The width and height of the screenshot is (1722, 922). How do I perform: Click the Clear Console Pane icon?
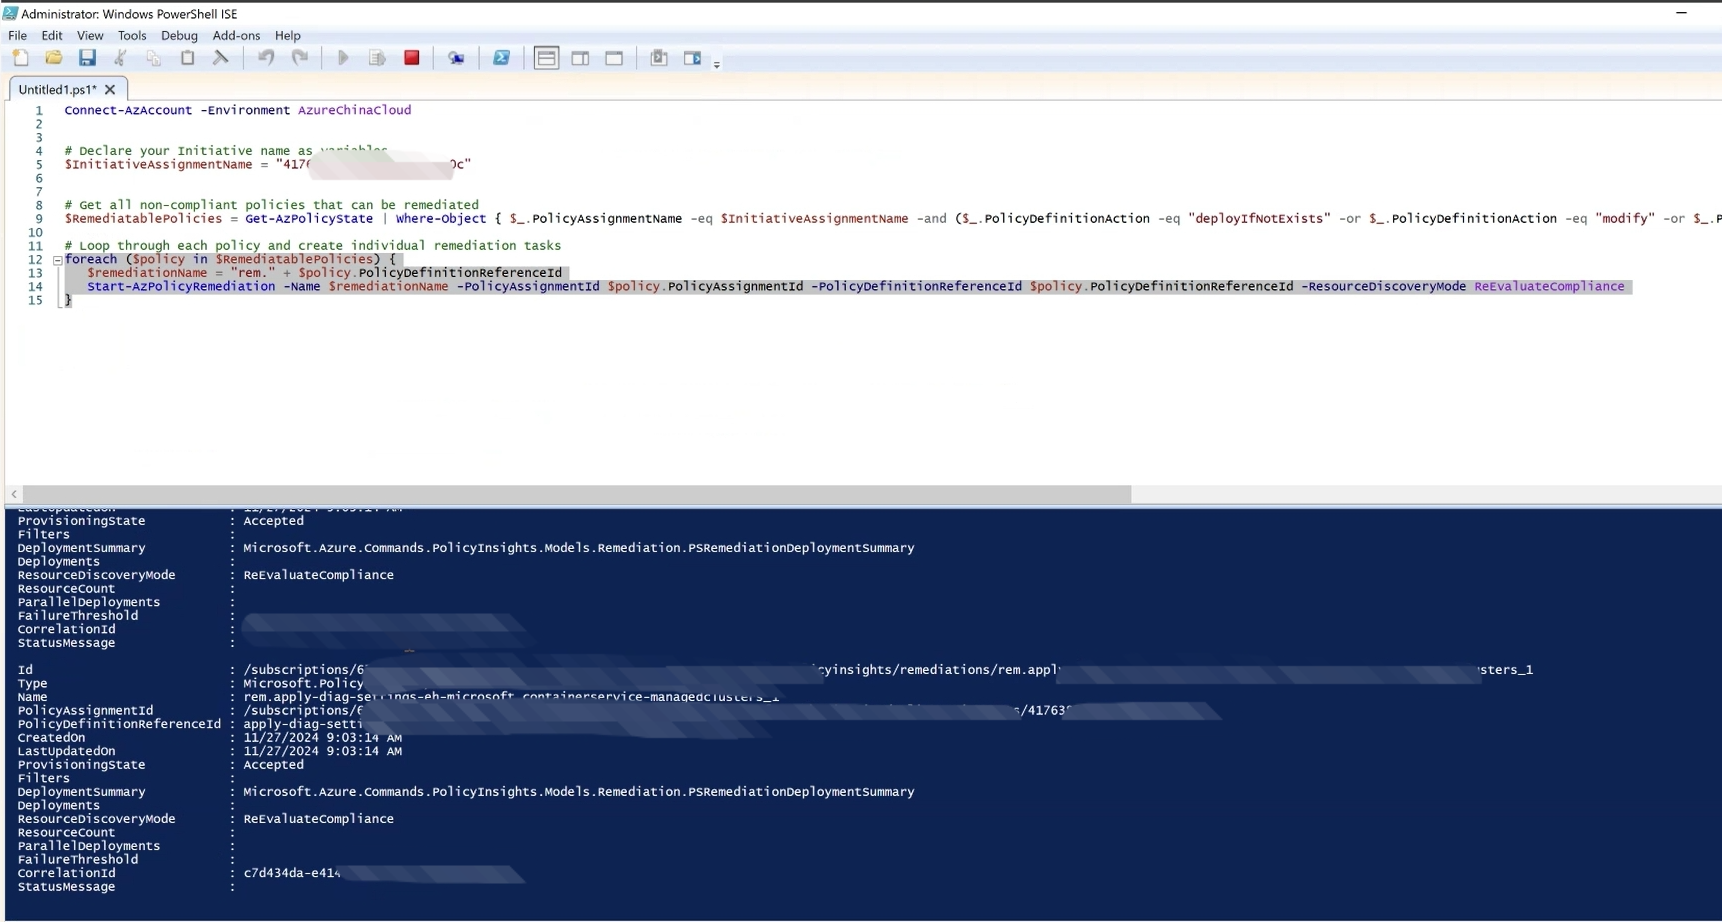tap(221, 58)
